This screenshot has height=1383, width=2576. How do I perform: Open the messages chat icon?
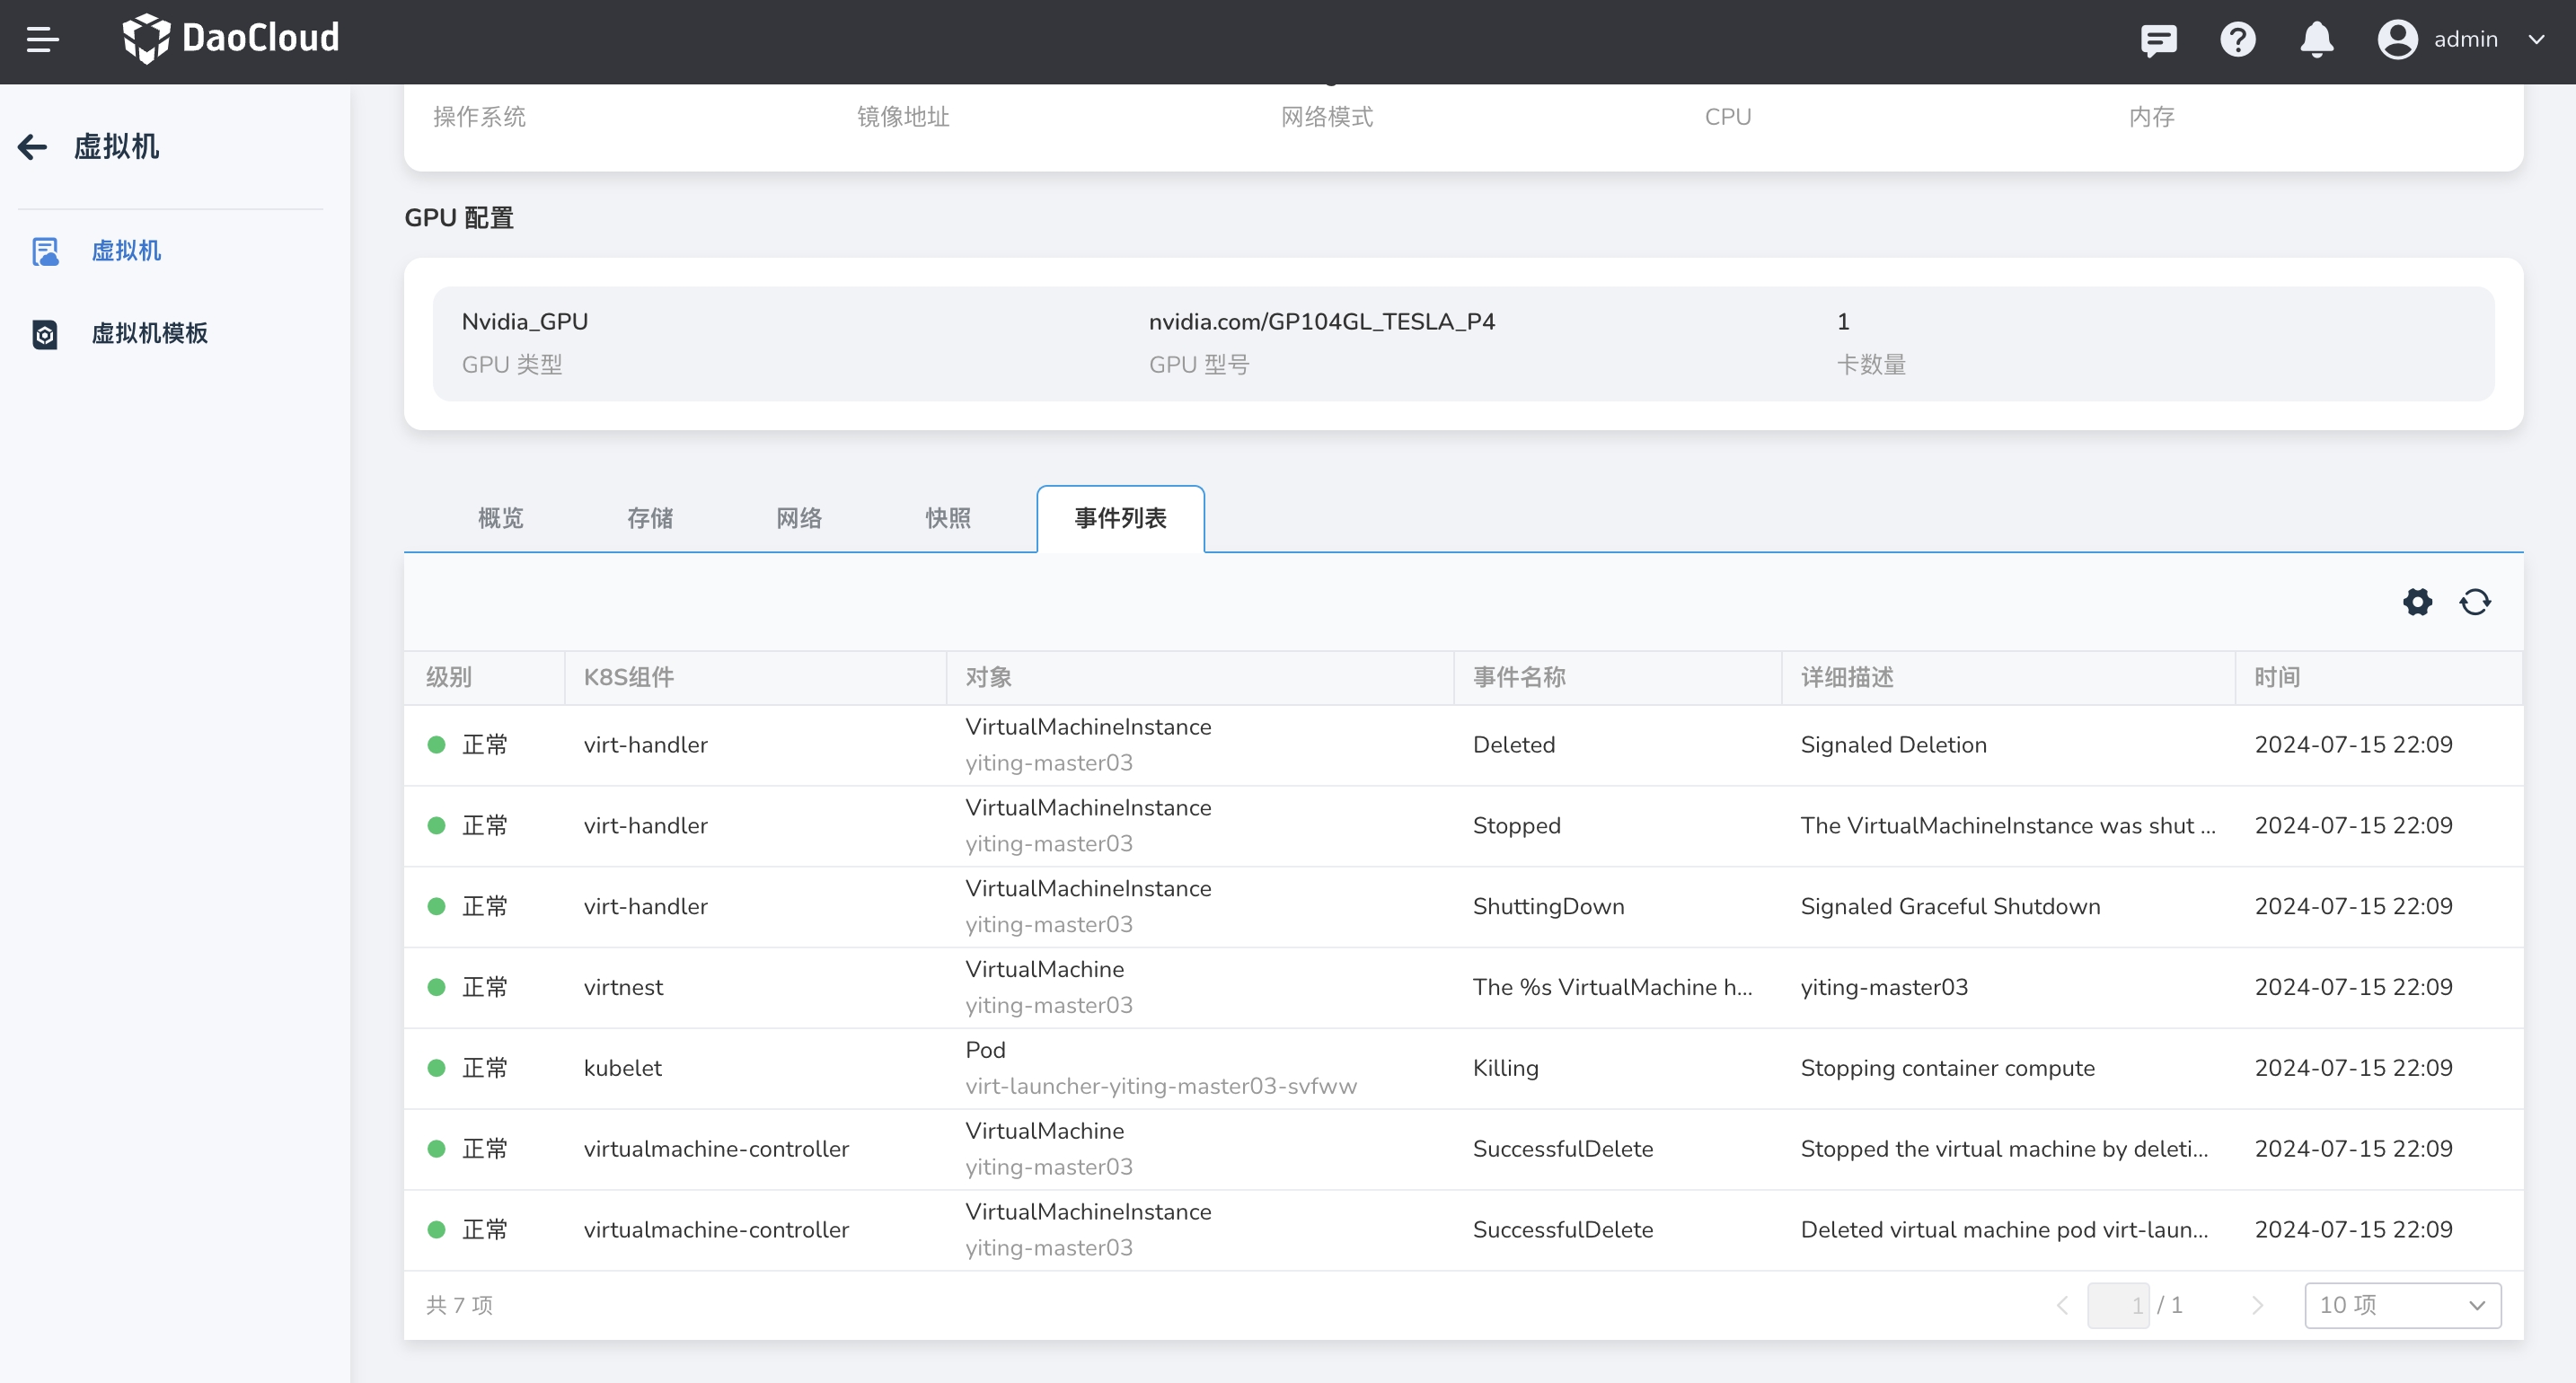point(2158,40)
